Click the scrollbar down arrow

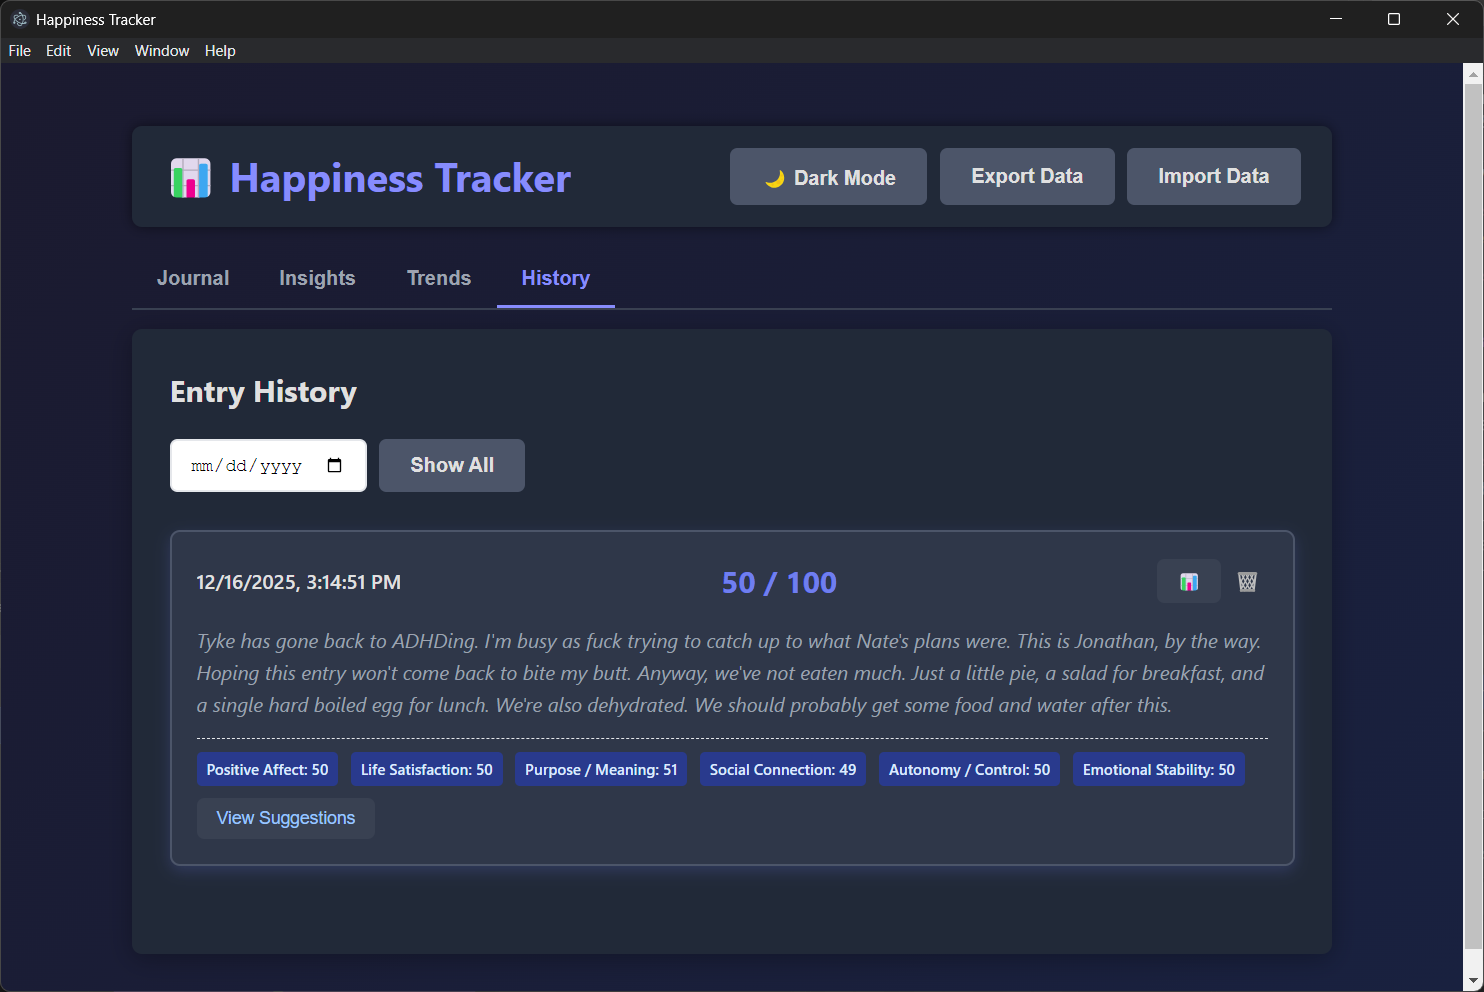tap(1473, 981)
